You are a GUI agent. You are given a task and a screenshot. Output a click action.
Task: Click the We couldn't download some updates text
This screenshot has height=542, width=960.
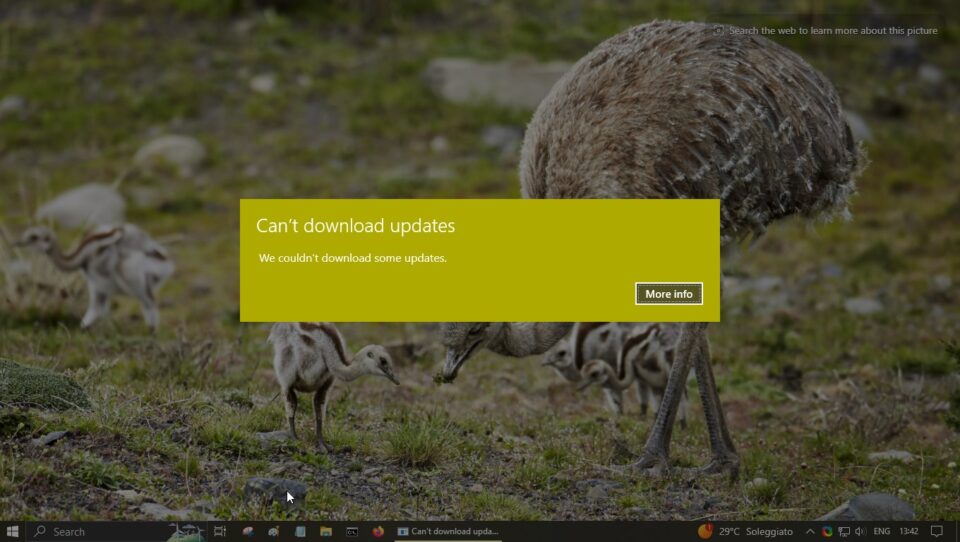[353, 258]
